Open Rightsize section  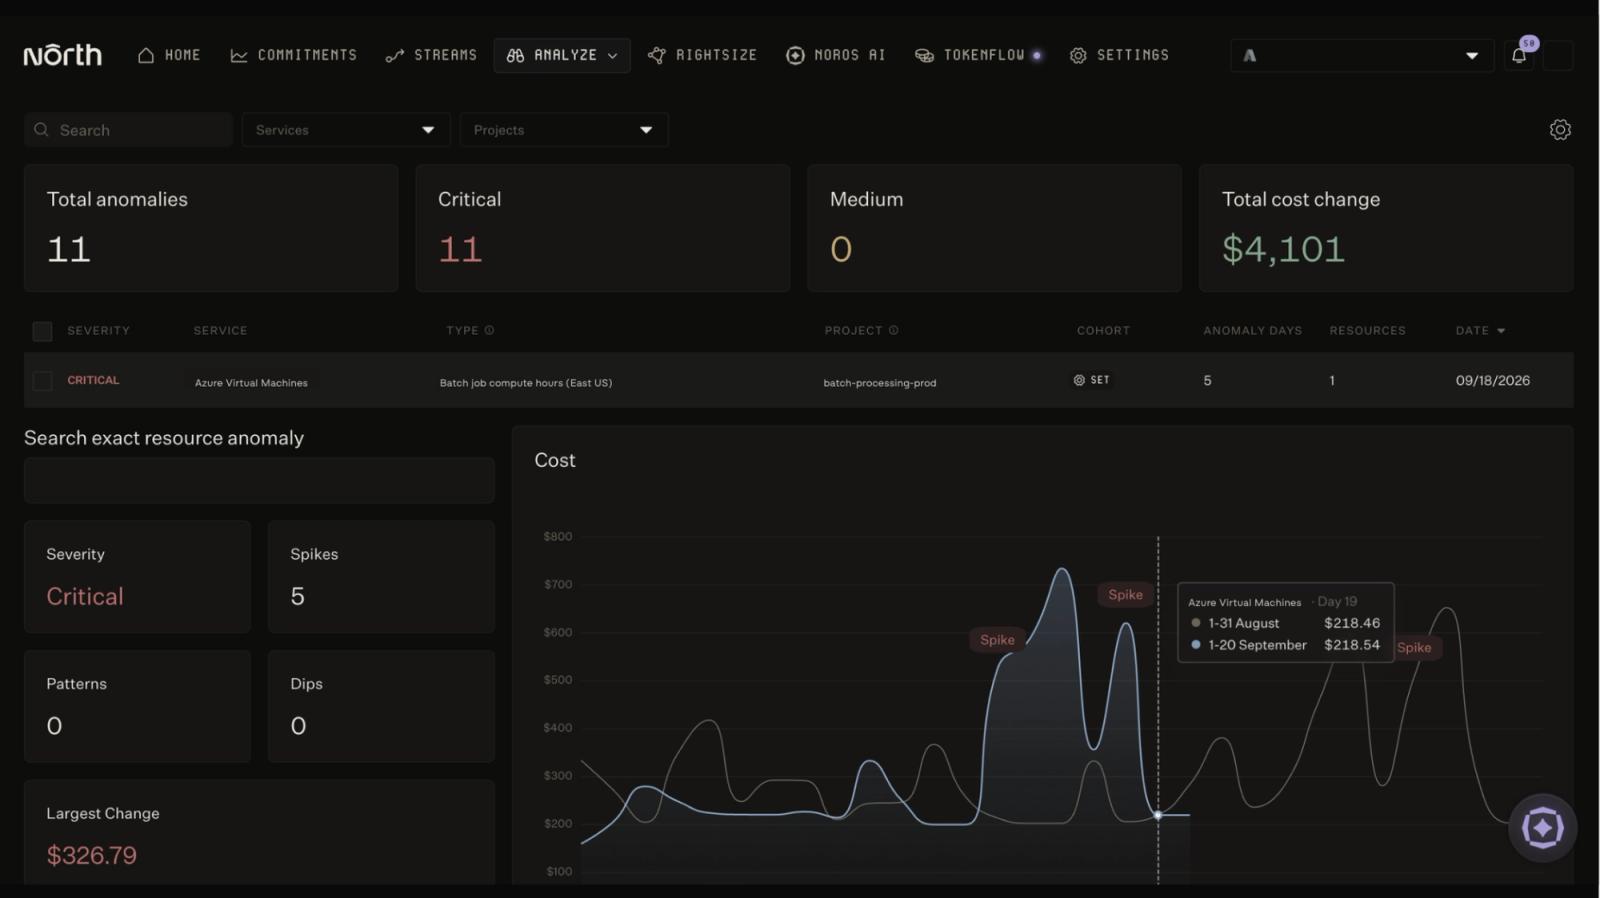pos(703,55)
